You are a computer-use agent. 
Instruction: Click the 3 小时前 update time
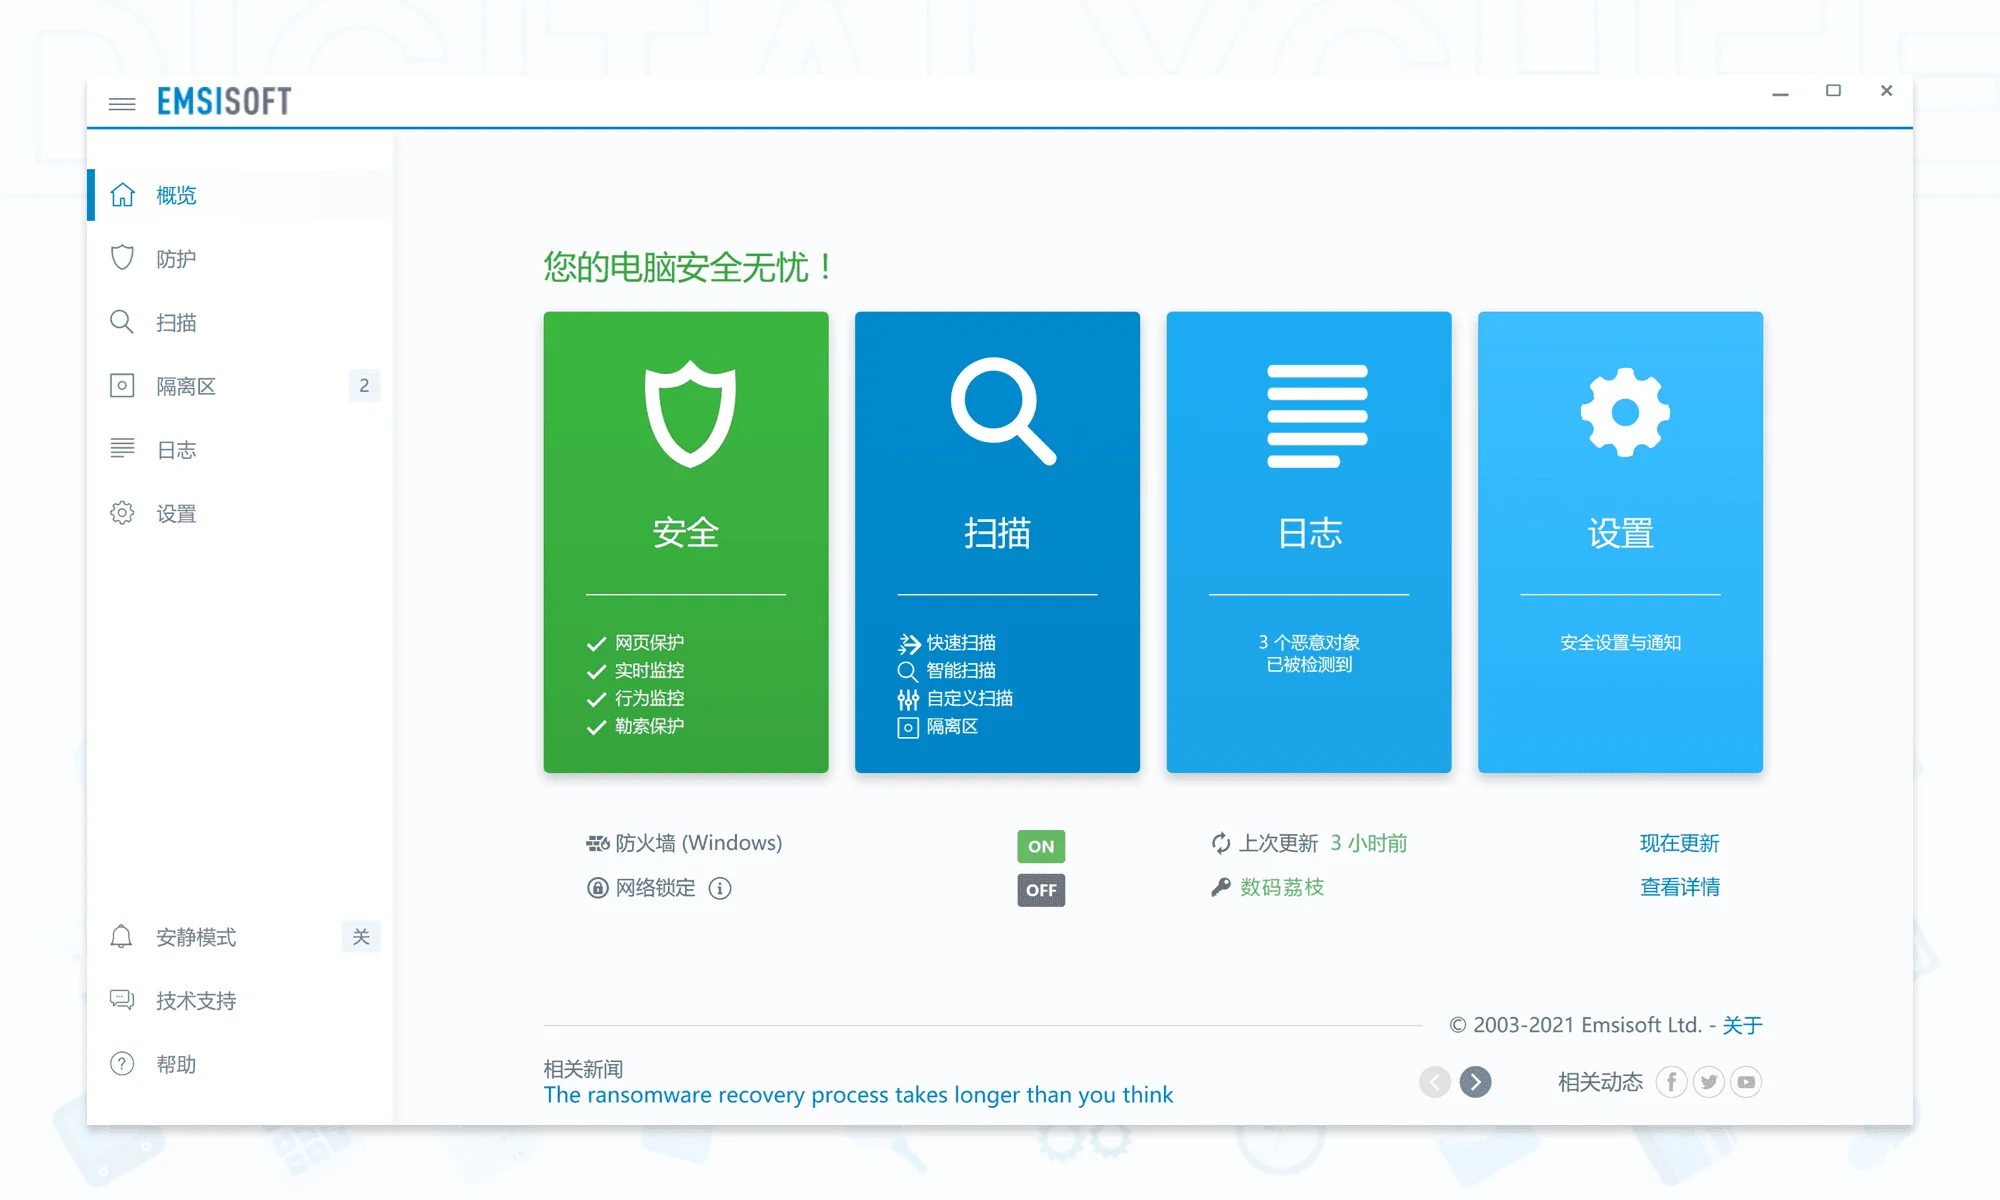point(1369,844)
